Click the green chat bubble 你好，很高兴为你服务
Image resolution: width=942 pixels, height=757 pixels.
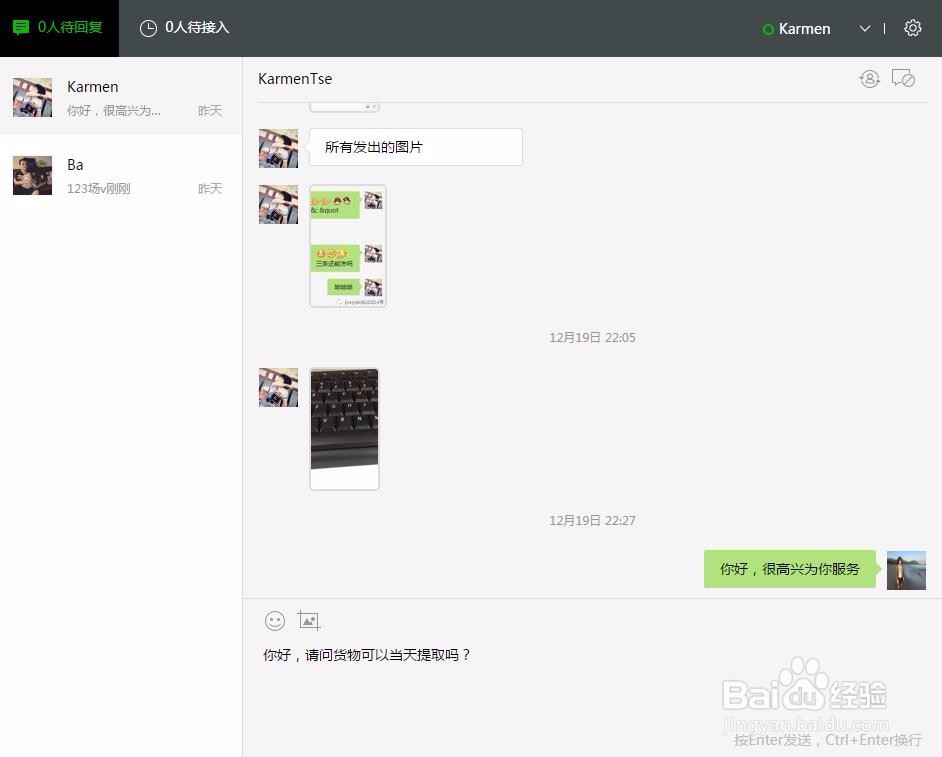click(790, 568)
